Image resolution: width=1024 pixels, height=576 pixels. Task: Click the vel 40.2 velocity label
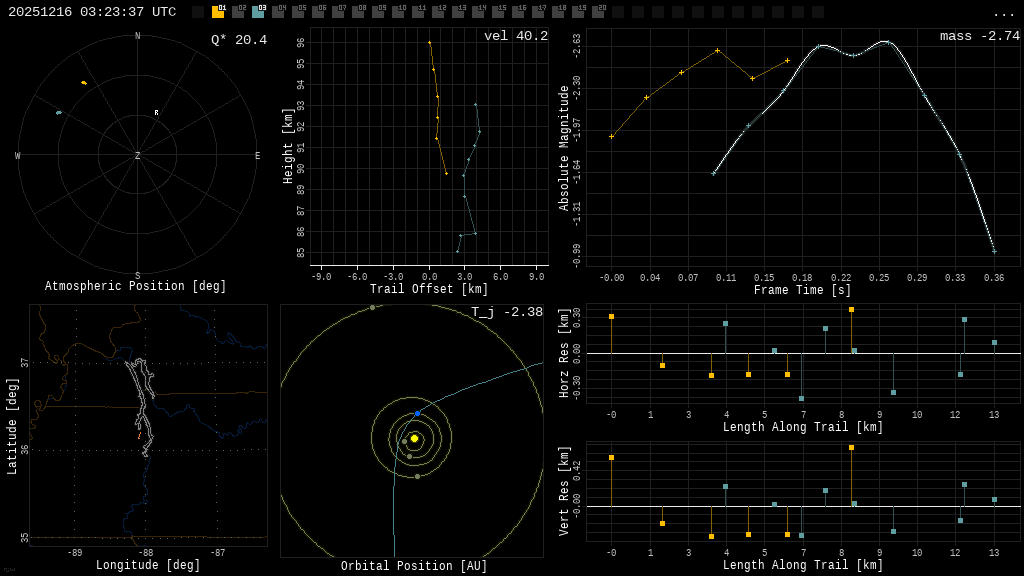click(x=515, y=36)
